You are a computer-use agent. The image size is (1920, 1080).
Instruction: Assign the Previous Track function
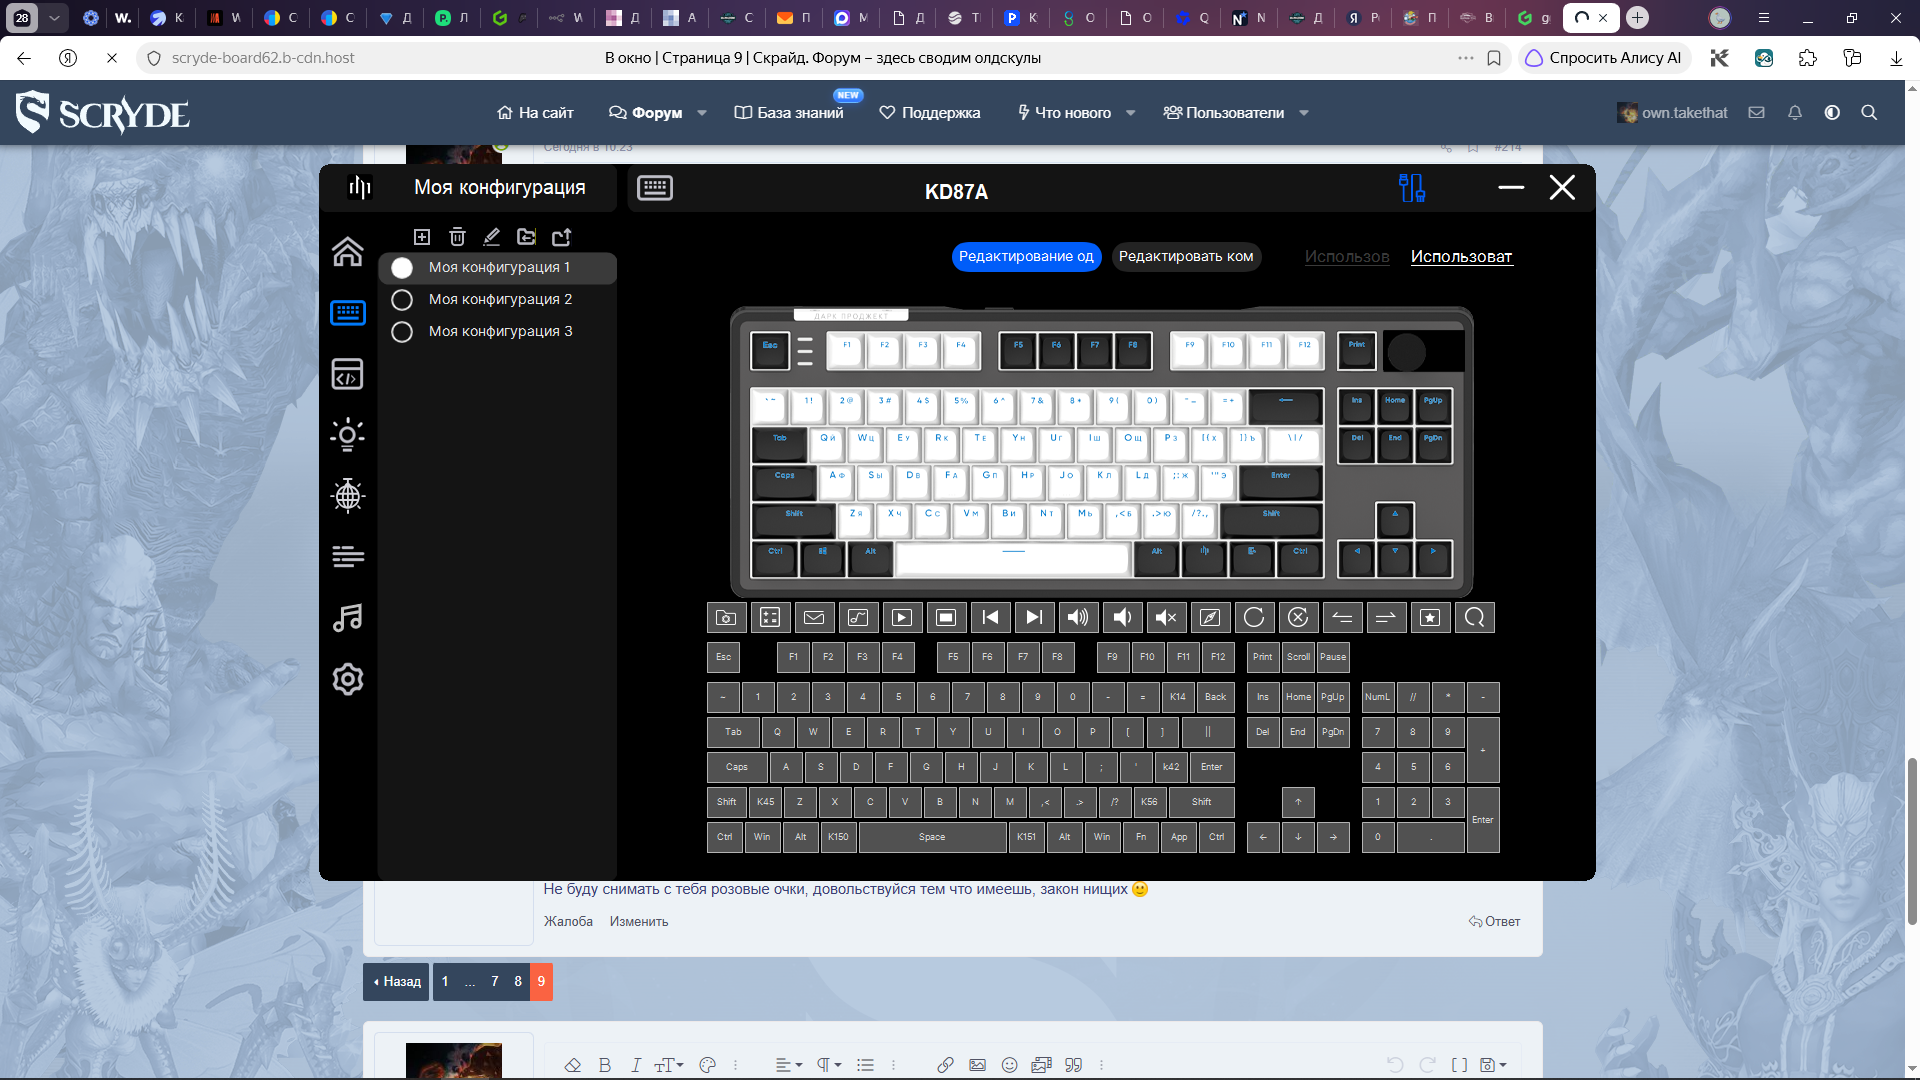990,617
